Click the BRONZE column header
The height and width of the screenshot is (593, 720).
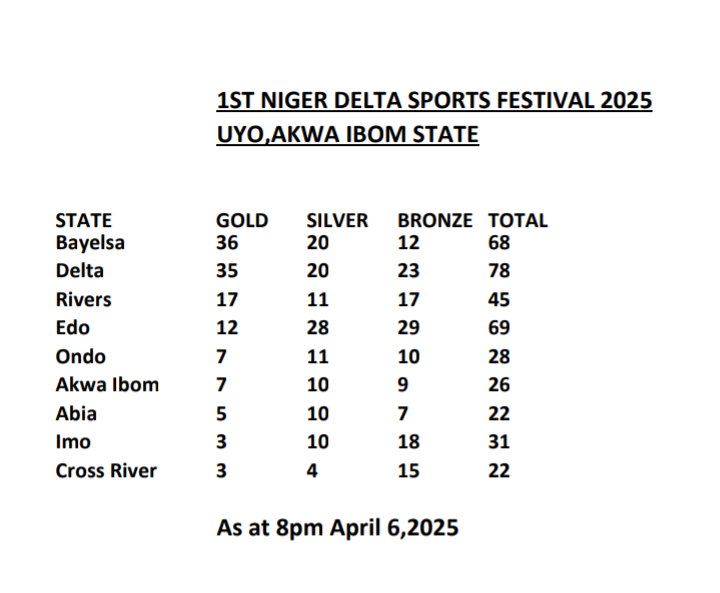tap(435, 221)
